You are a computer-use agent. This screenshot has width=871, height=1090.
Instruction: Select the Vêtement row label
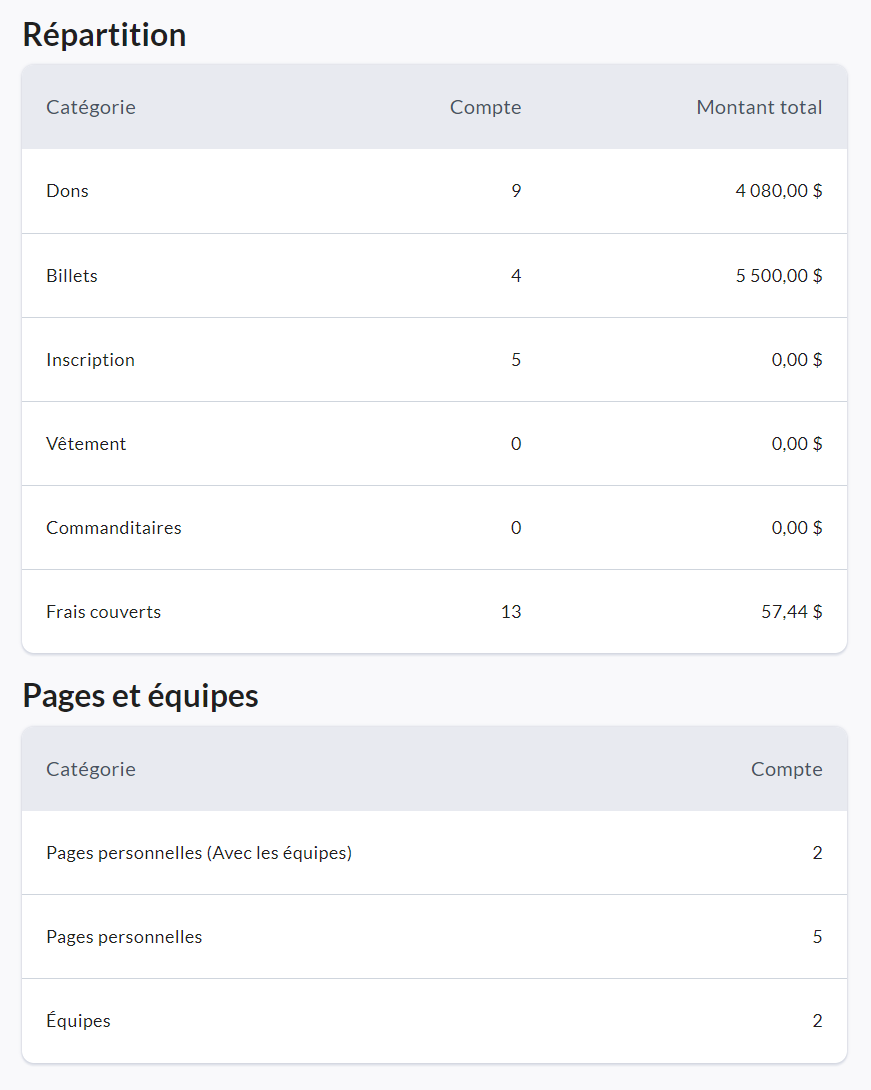click(86, 444)
